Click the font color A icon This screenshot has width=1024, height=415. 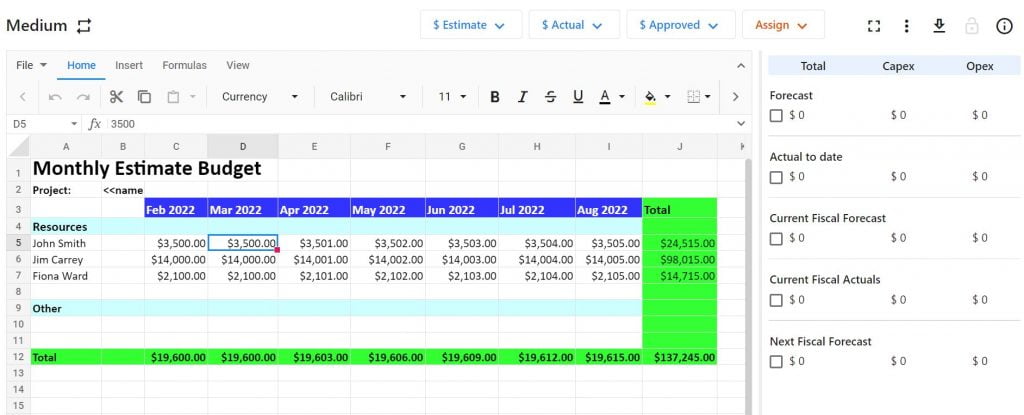pos(605,97)
